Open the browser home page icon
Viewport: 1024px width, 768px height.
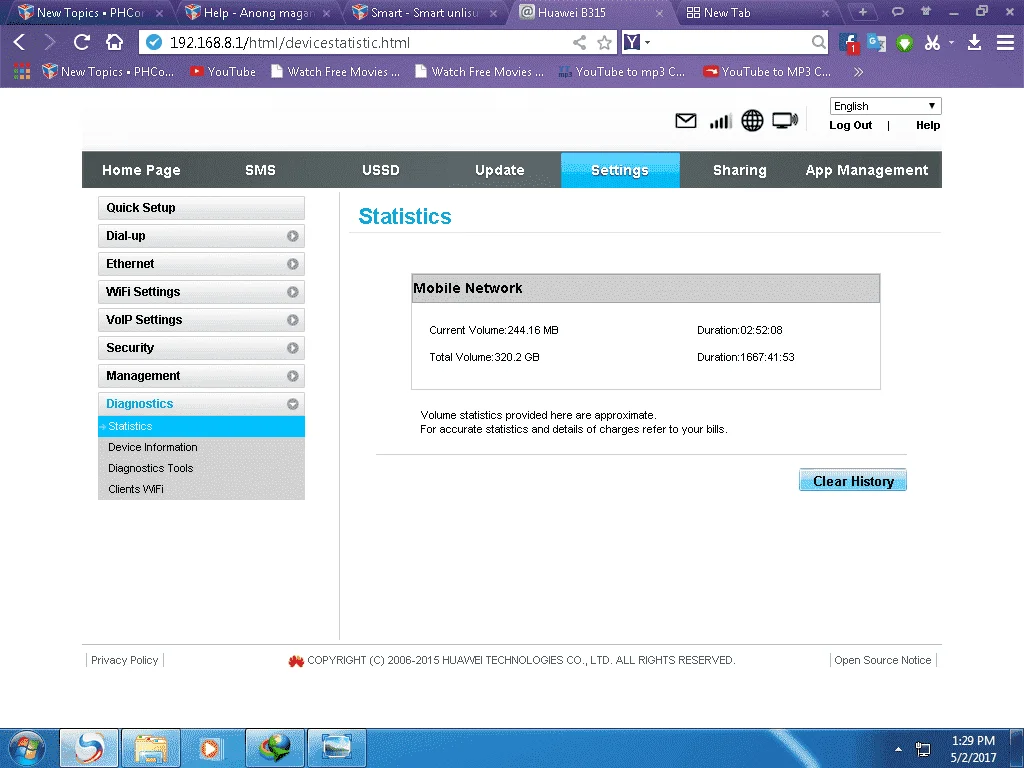coord(114,42)
